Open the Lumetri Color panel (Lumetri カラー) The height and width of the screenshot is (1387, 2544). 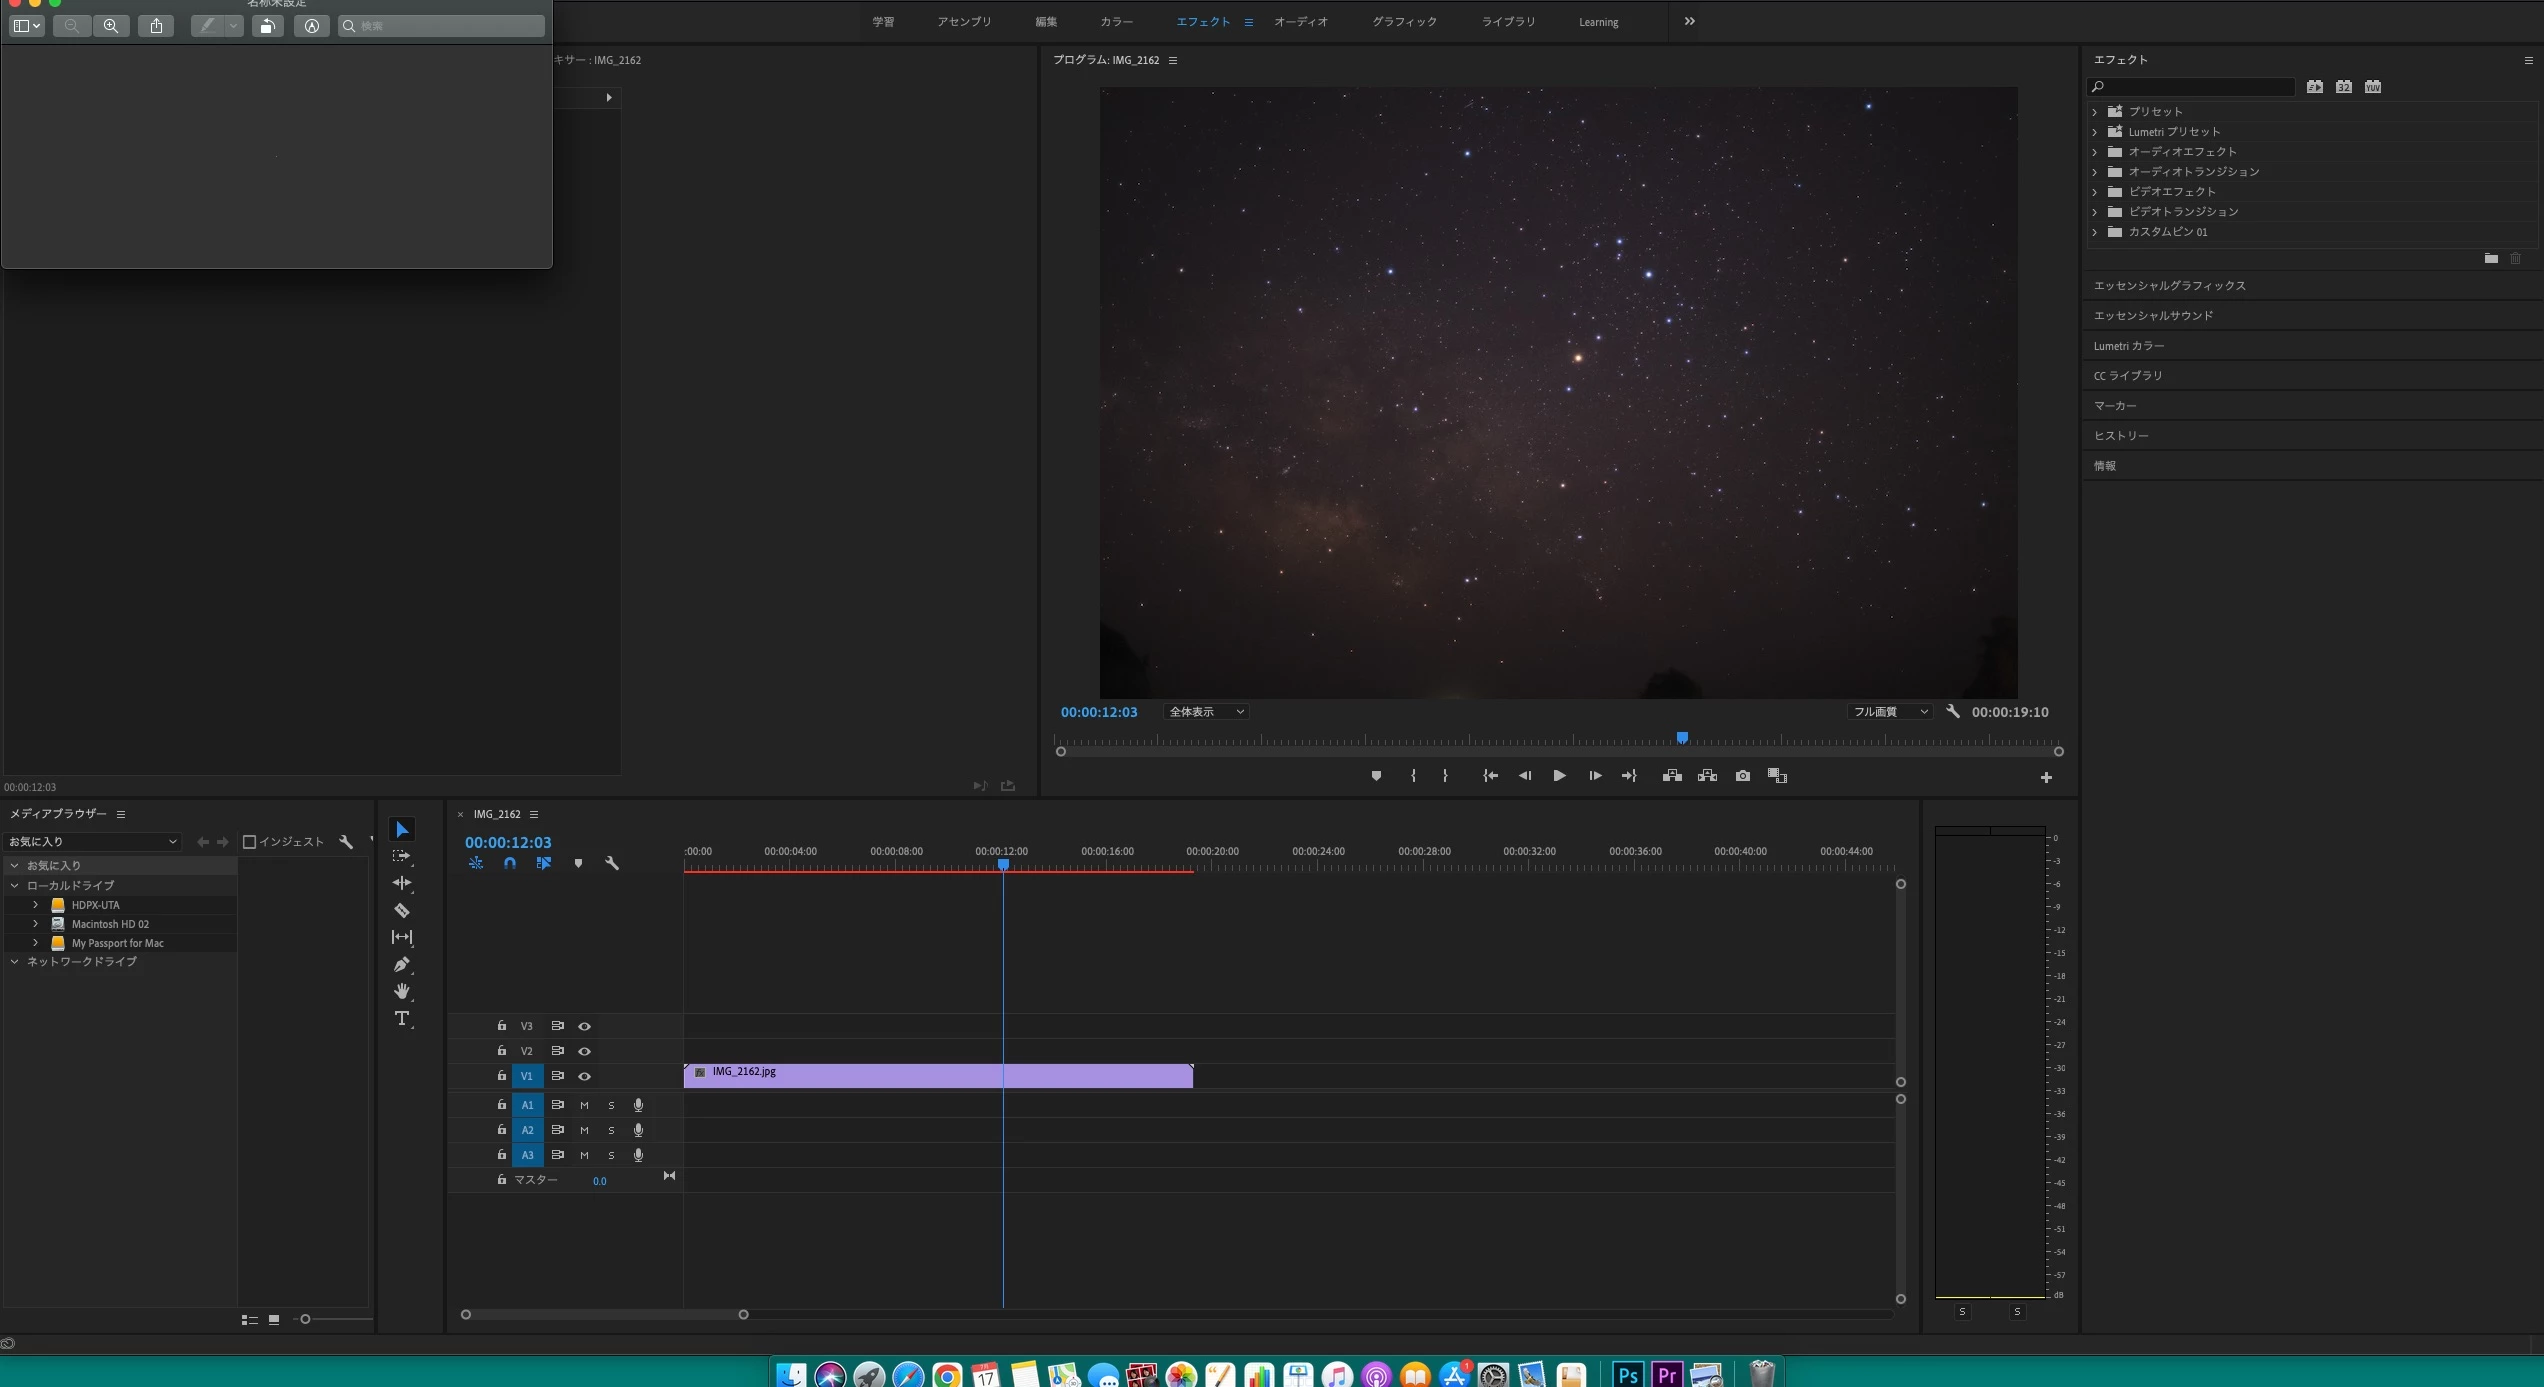click(2129, 346)
